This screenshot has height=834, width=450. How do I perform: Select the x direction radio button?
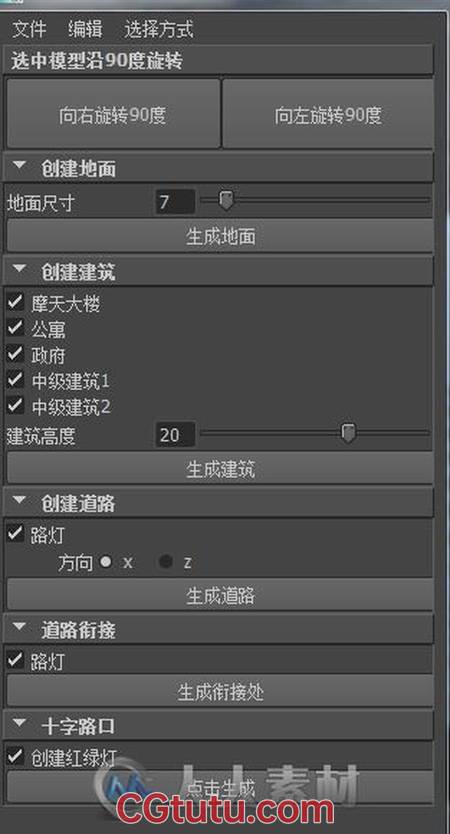tap(106, 562)
